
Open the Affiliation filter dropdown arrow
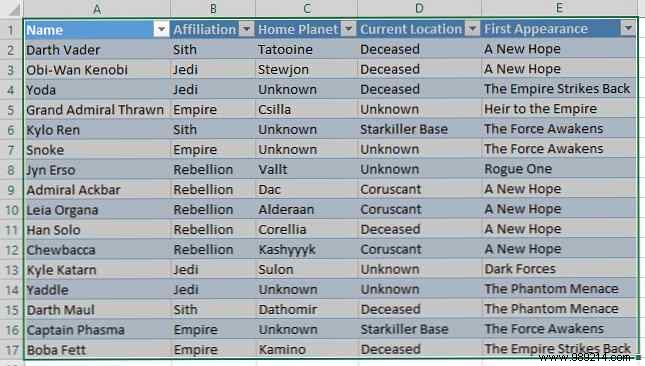[246, 29]
